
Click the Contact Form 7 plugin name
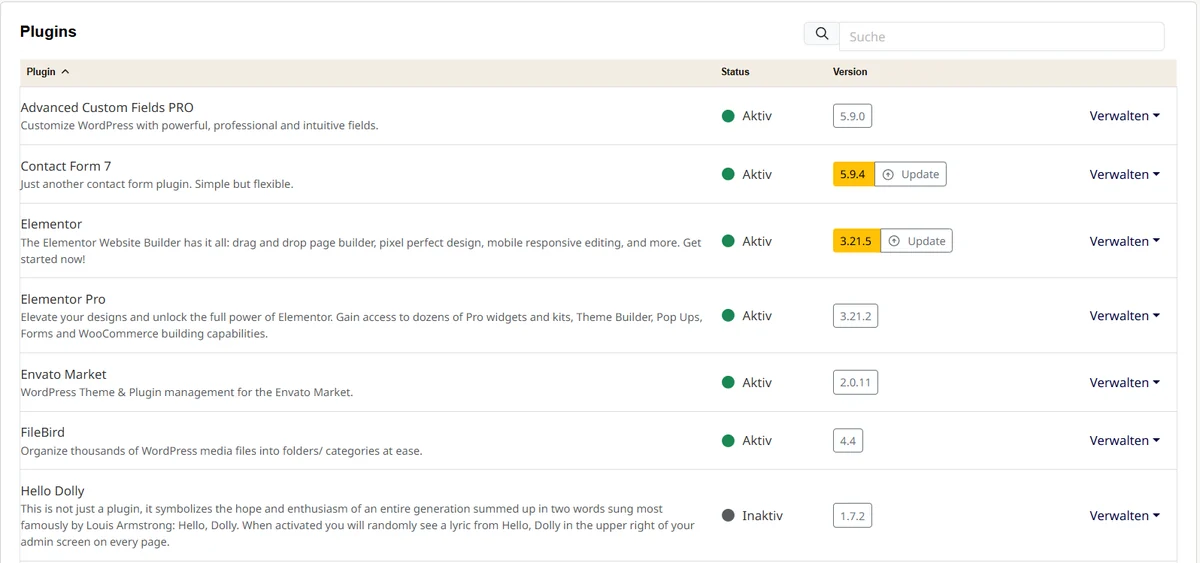[x=66, y=166]
